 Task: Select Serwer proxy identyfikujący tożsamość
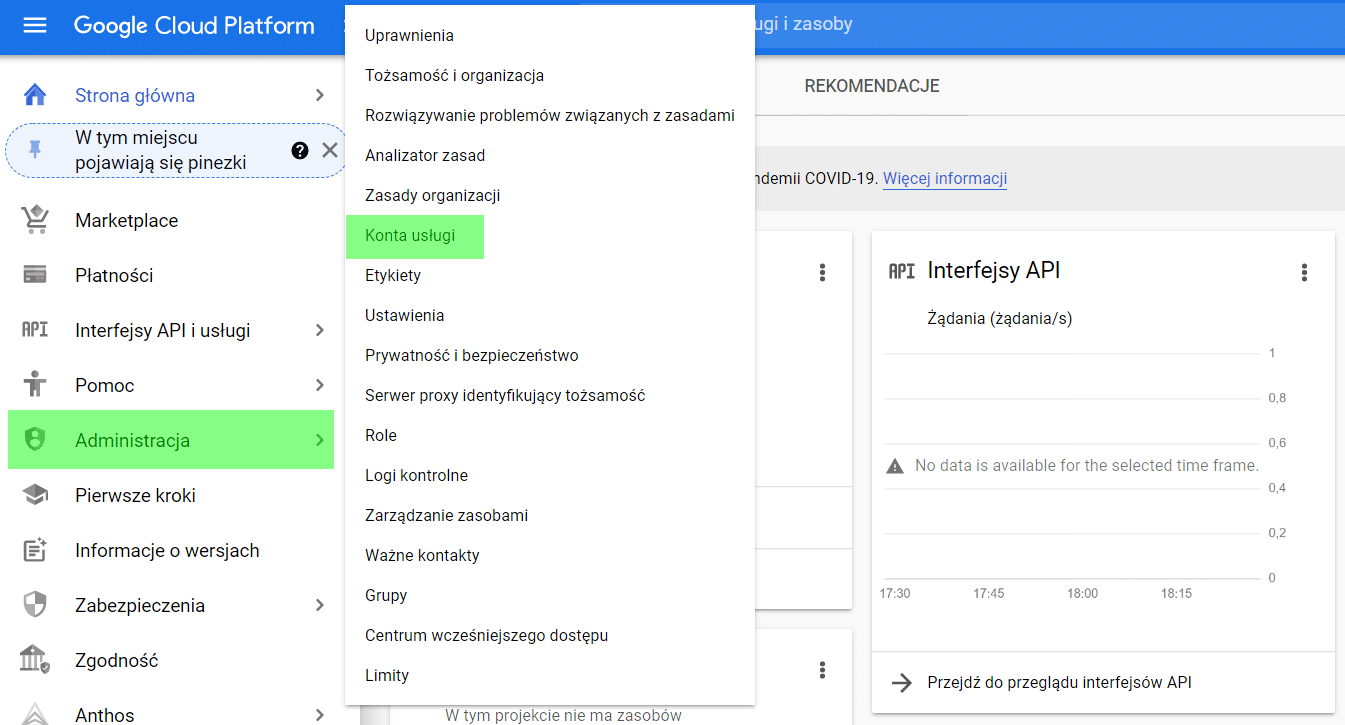coord(550,395)
